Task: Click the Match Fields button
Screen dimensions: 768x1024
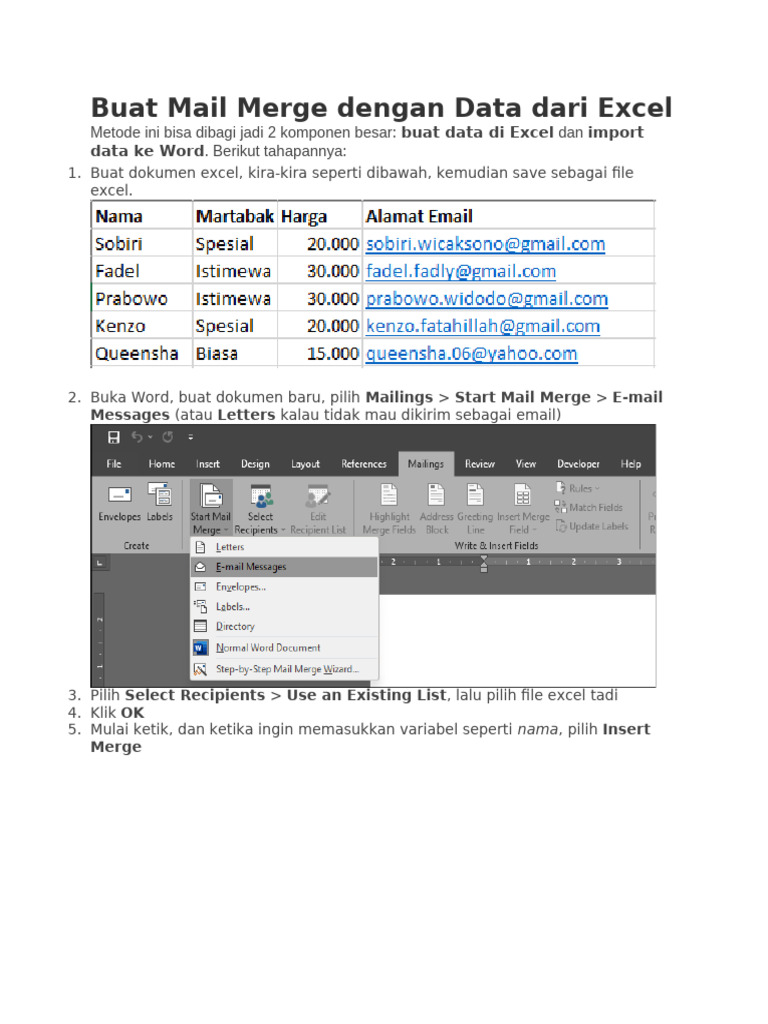Action: point(588,507)
